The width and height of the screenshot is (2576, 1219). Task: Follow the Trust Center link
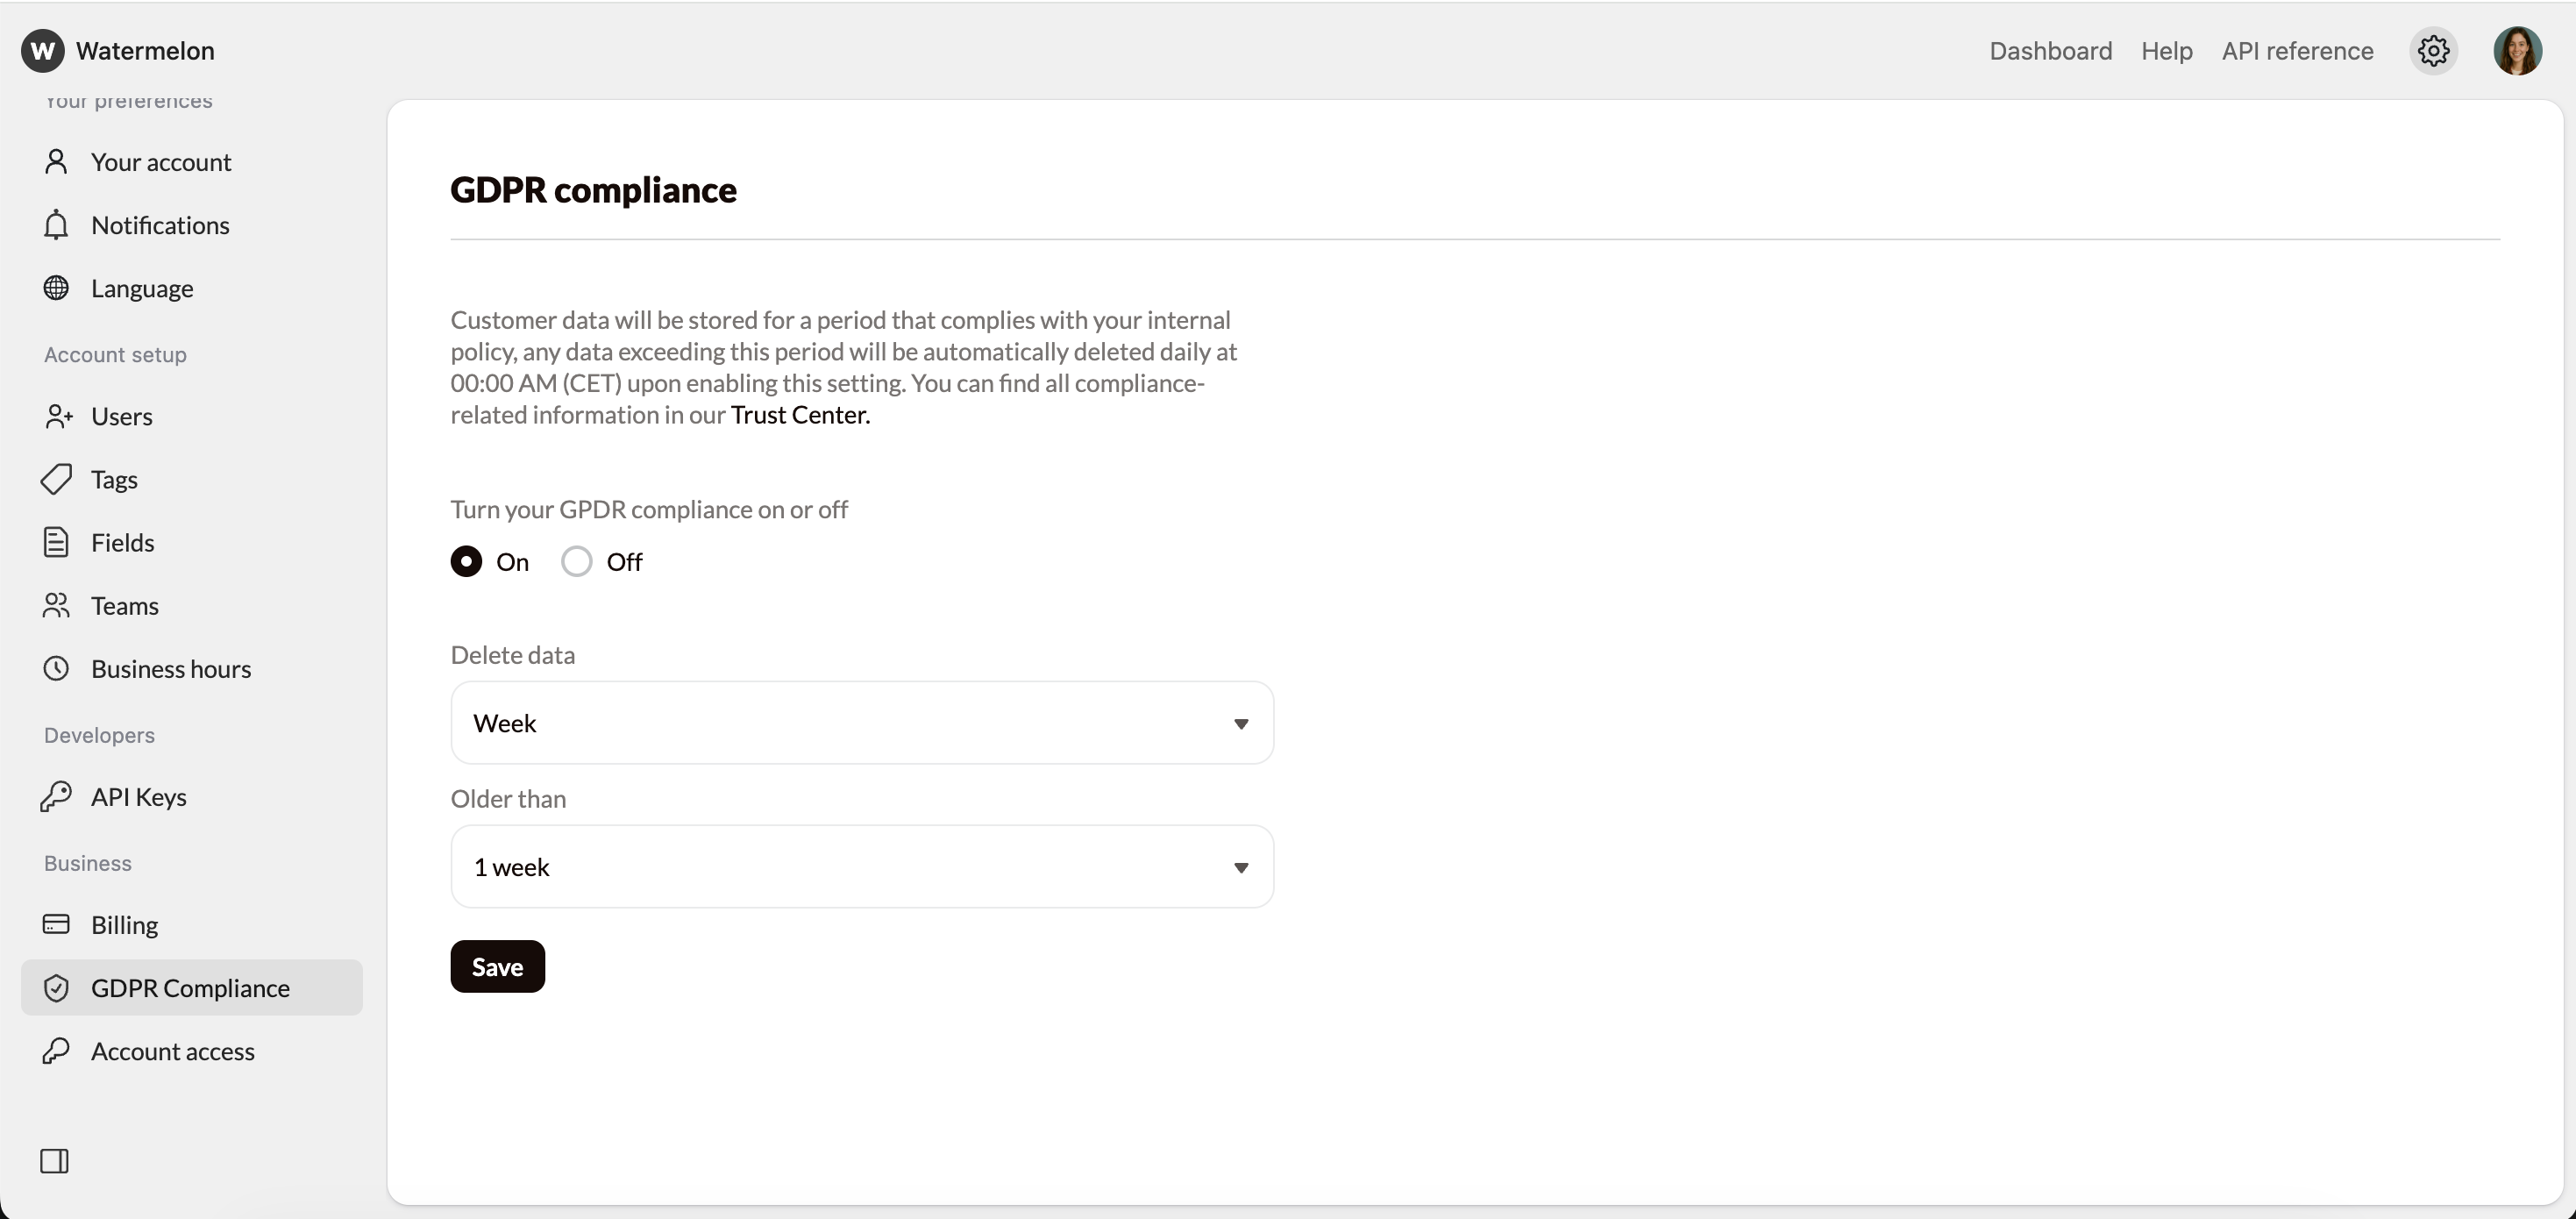click(x=799, y=415)
